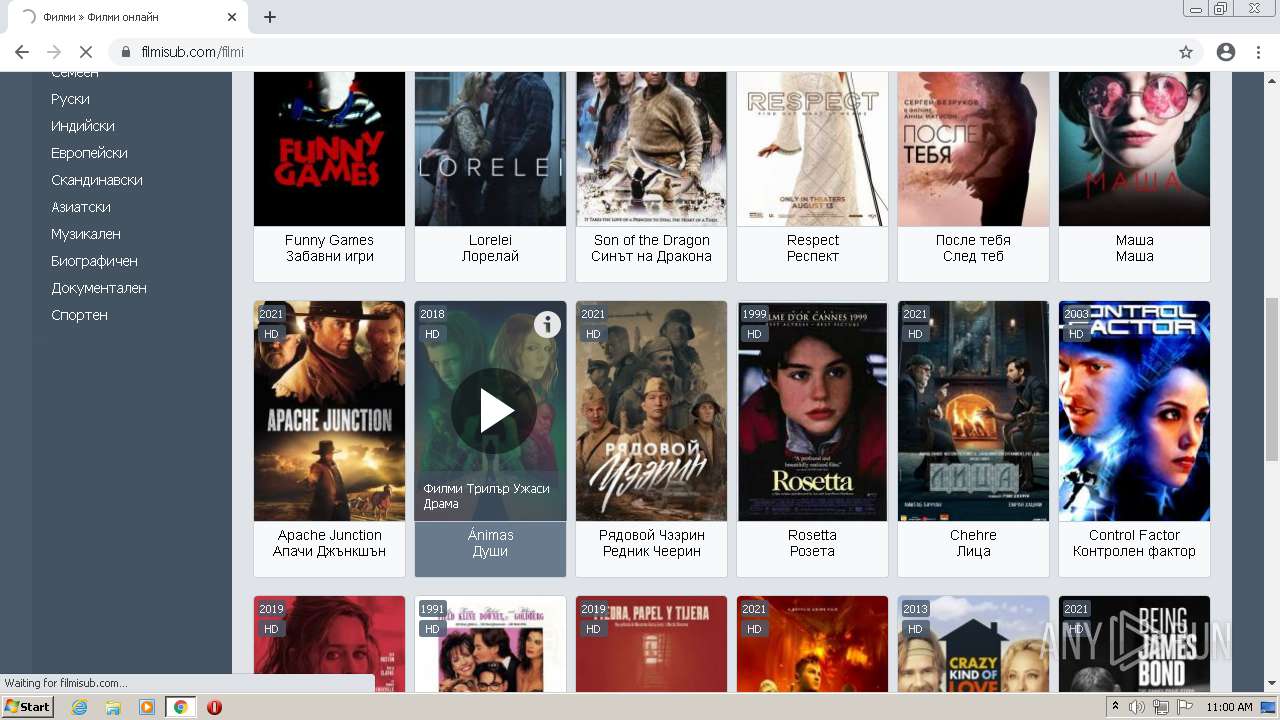Open the Windows Start menu
1280x720 pixels.
coord(27,707)
